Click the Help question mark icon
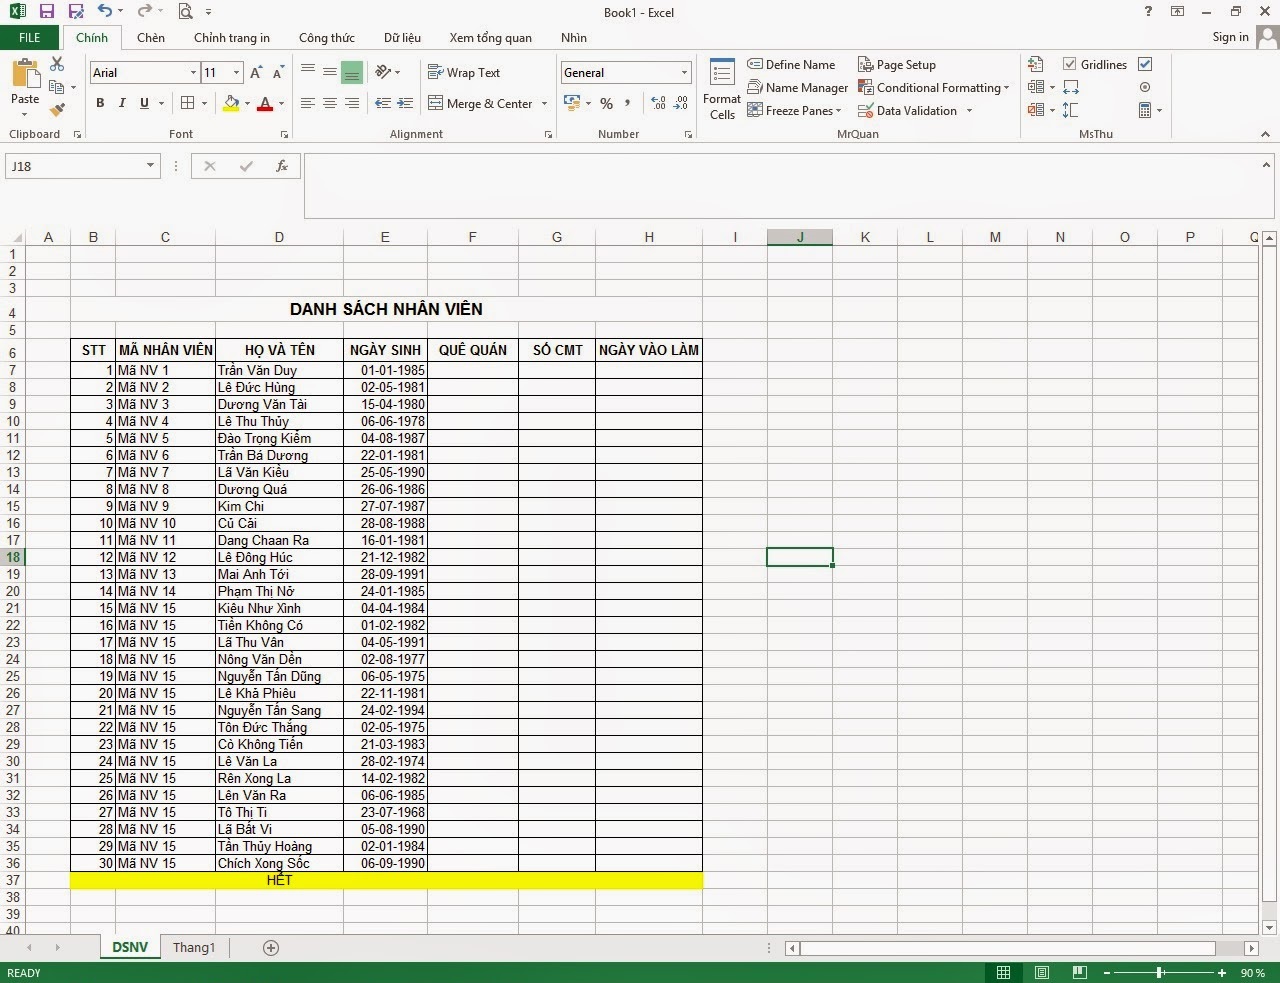1280x983 pixels. click(x=1147, y=12)
